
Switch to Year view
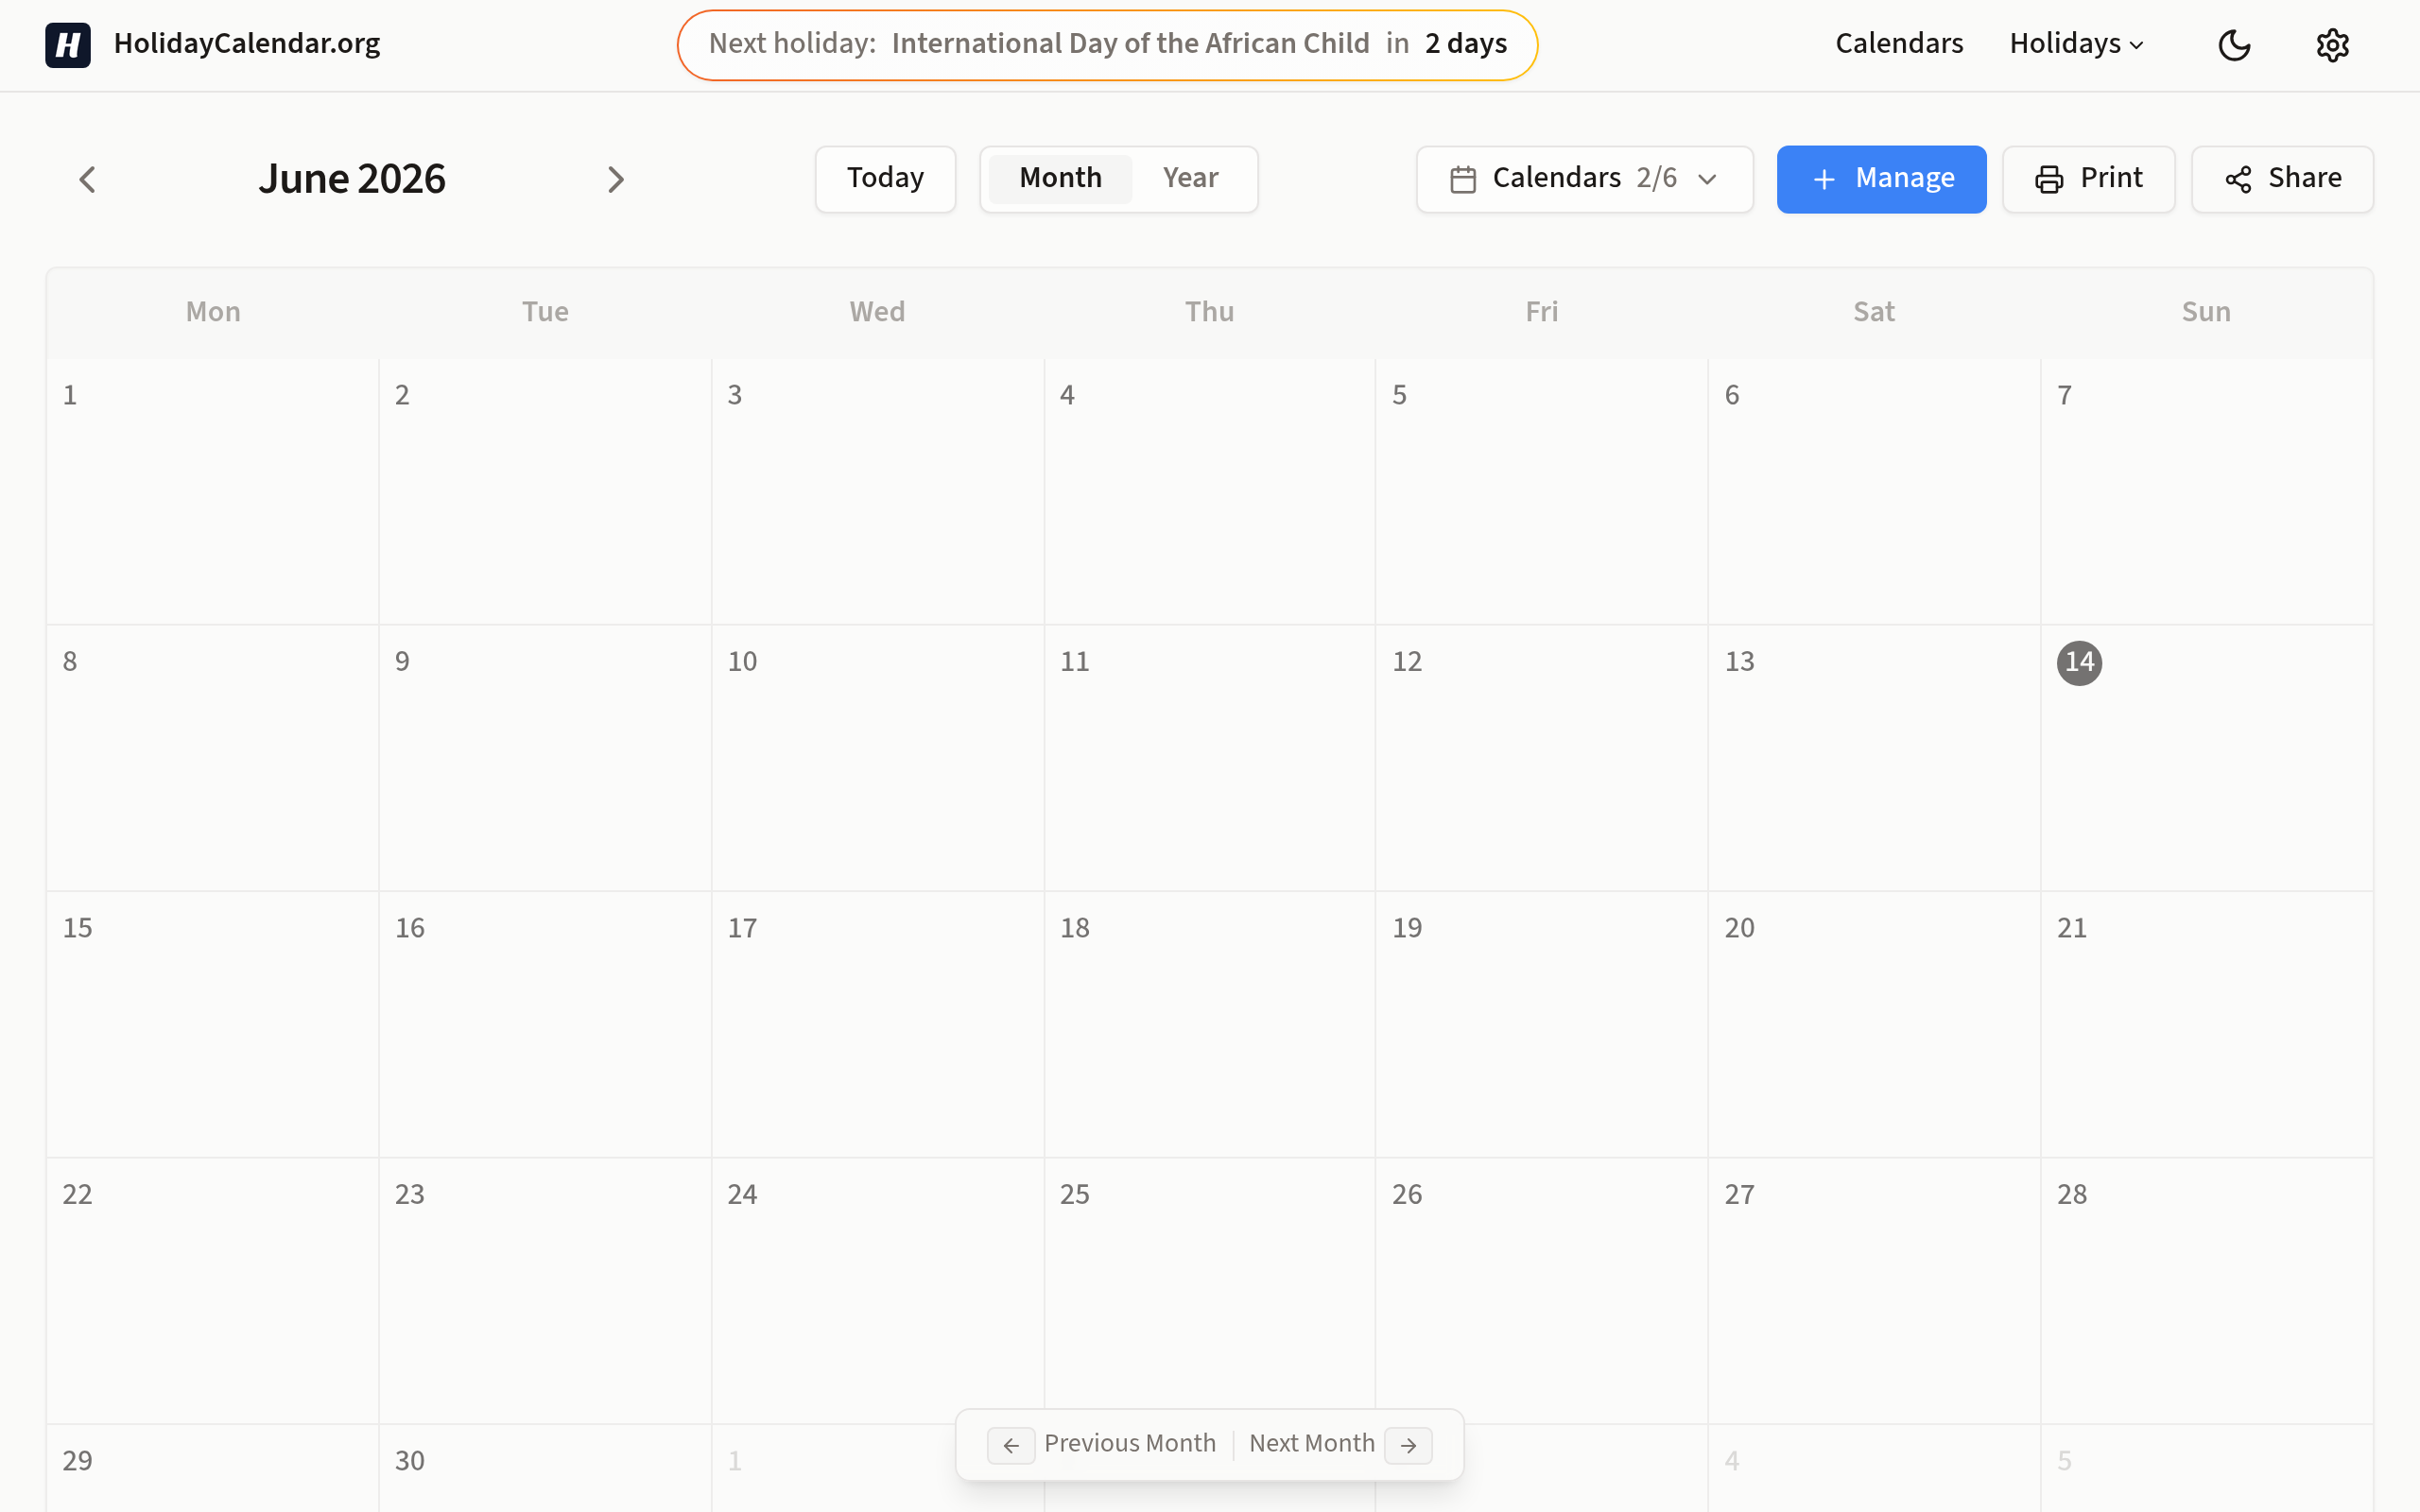(1190, 178)
